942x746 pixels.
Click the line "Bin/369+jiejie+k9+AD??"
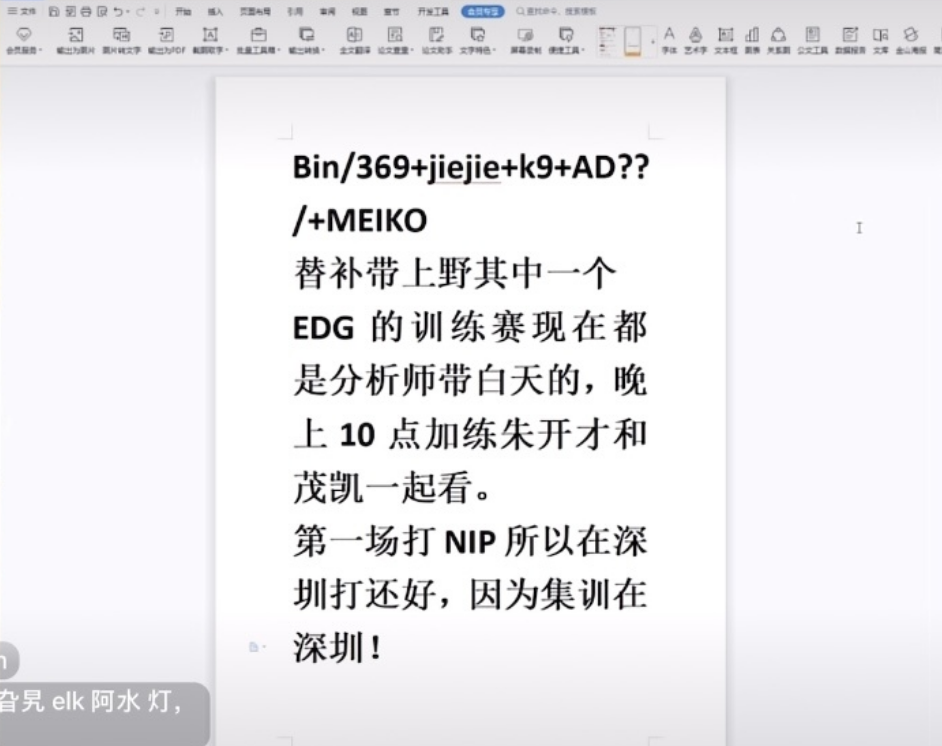tap(471, 167)
